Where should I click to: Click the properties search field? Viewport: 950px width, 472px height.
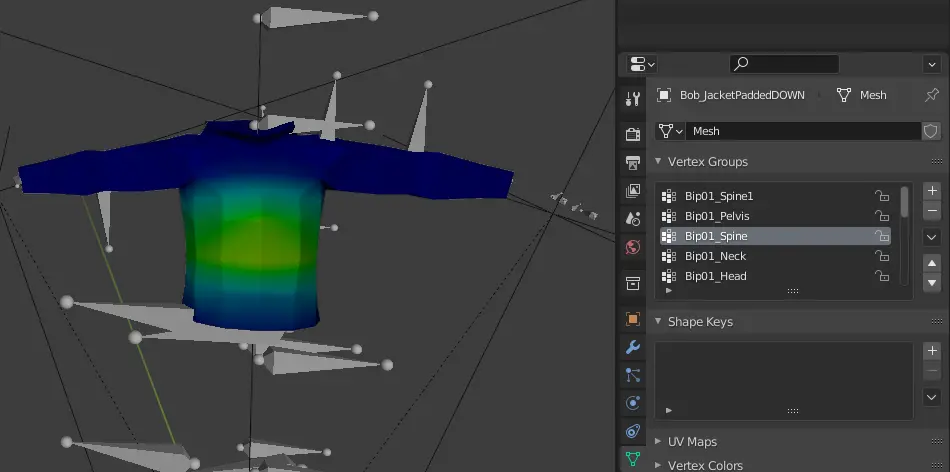(784, 64)
